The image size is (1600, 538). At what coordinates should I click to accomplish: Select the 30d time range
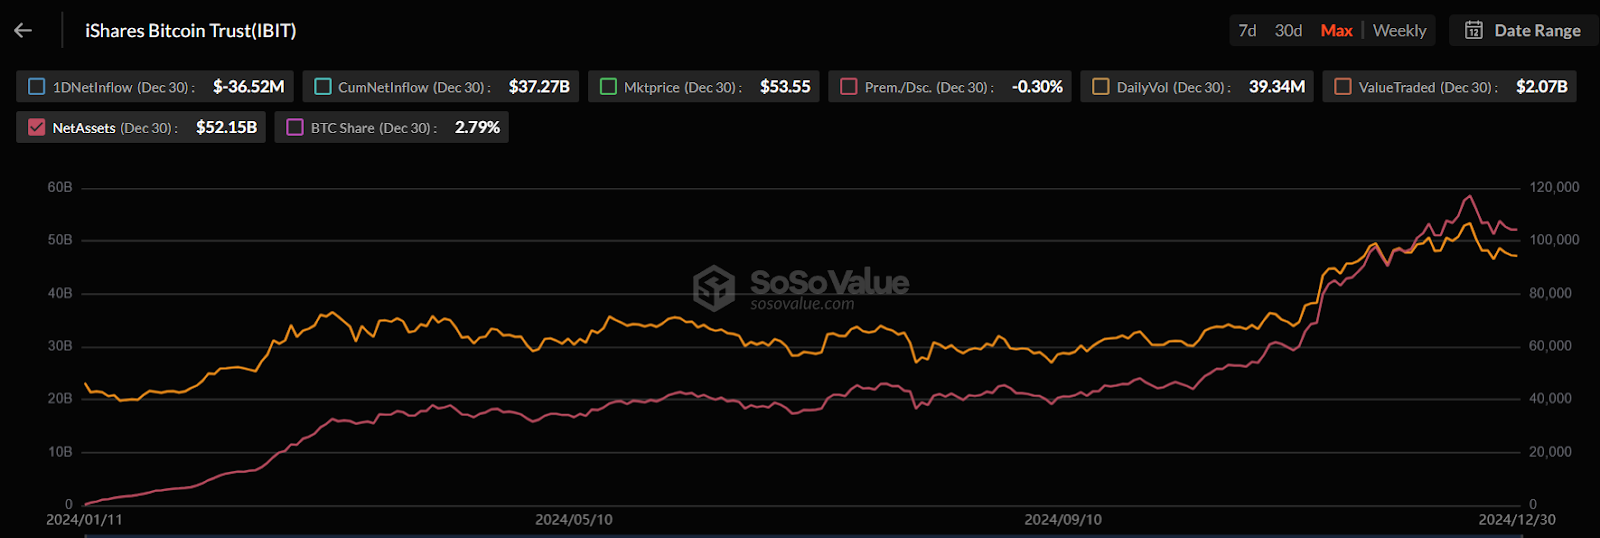1288,31
